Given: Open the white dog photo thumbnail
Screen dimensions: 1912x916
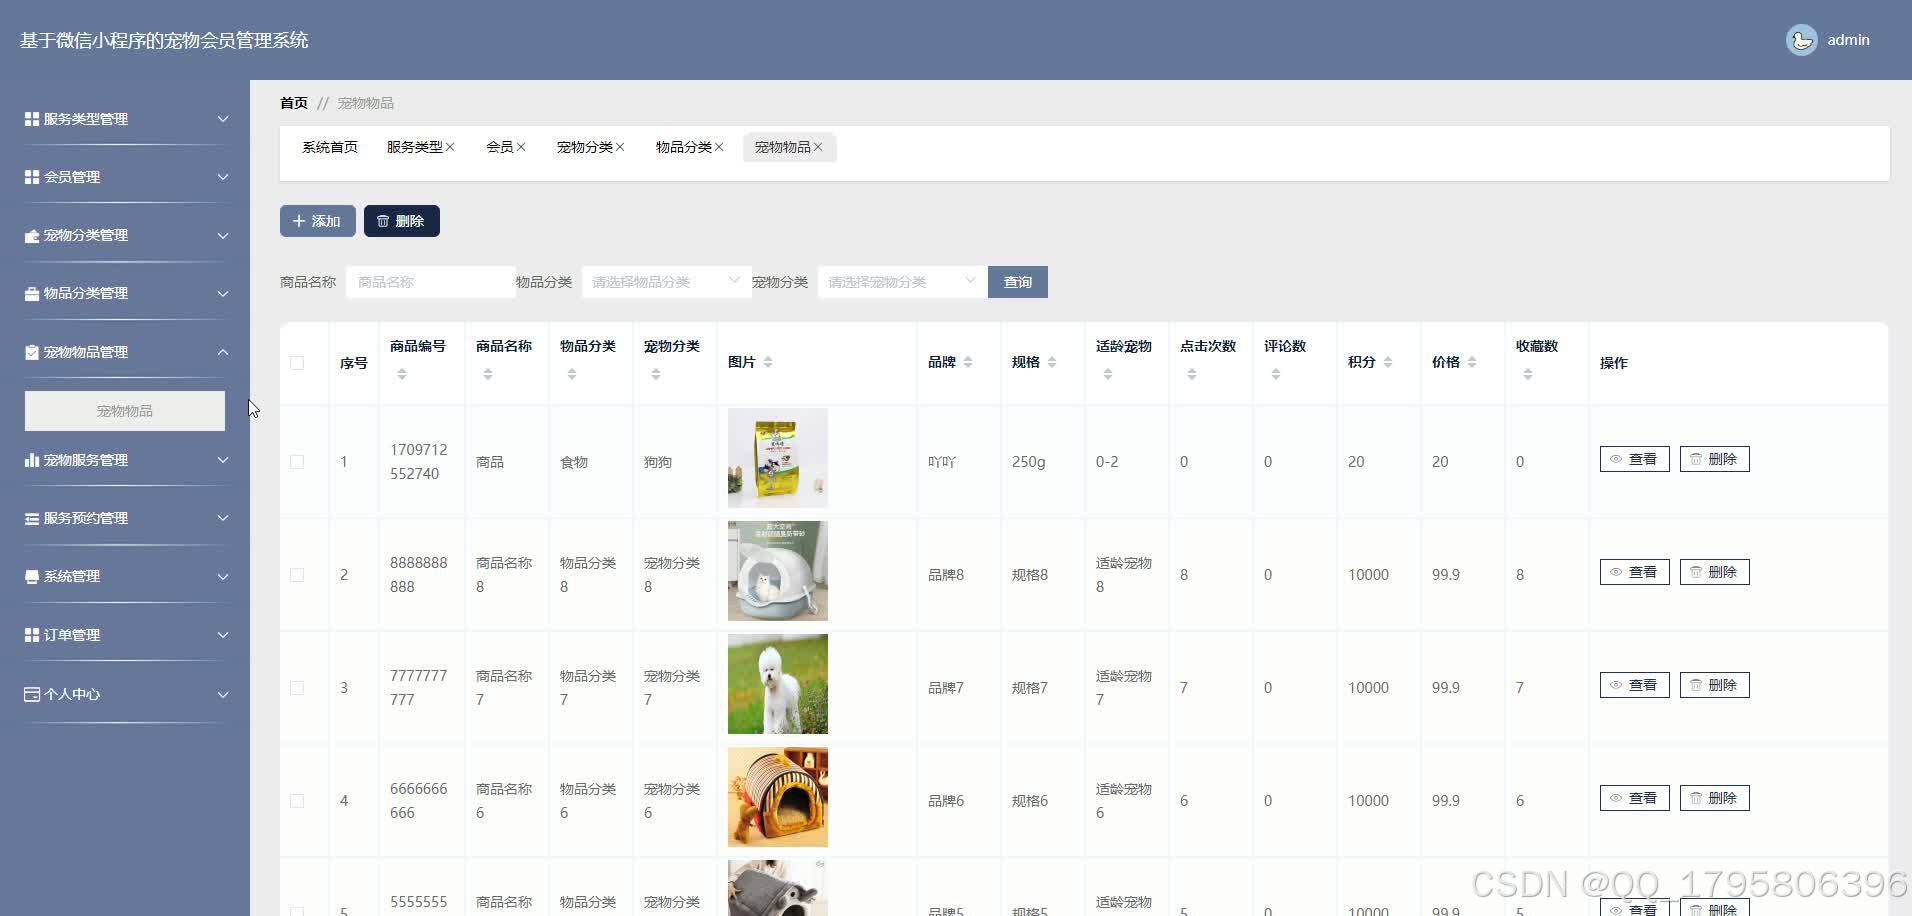Looking at the screenshot, I should (x=778, y=684).
